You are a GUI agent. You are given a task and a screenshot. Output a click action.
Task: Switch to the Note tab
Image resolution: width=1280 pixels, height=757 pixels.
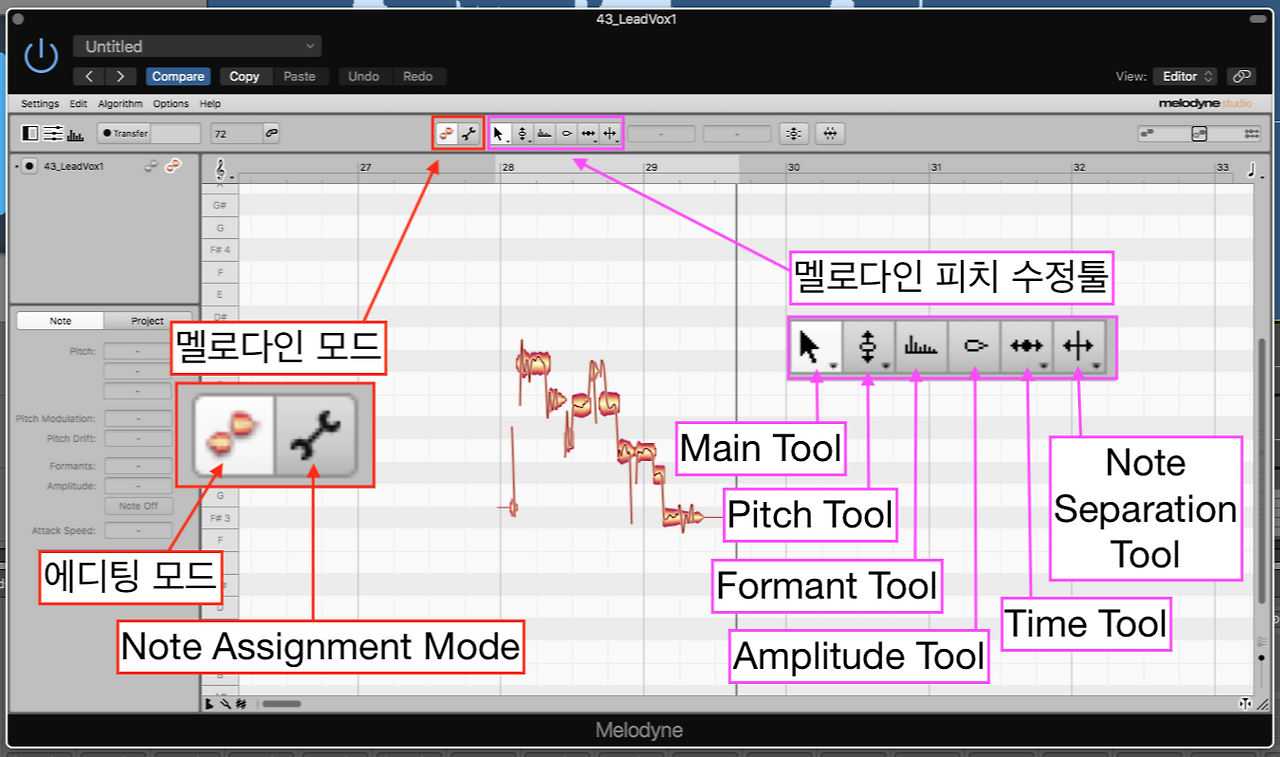(x=60, y=321)
